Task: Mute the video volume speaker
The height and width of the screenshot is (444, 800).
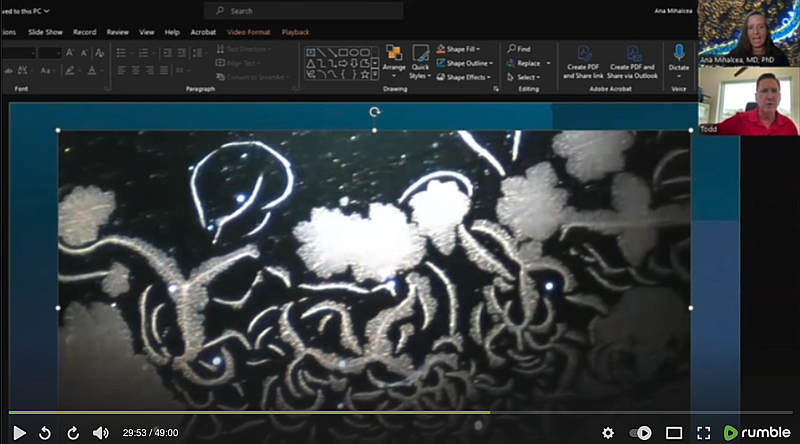Action: [100, 432]
